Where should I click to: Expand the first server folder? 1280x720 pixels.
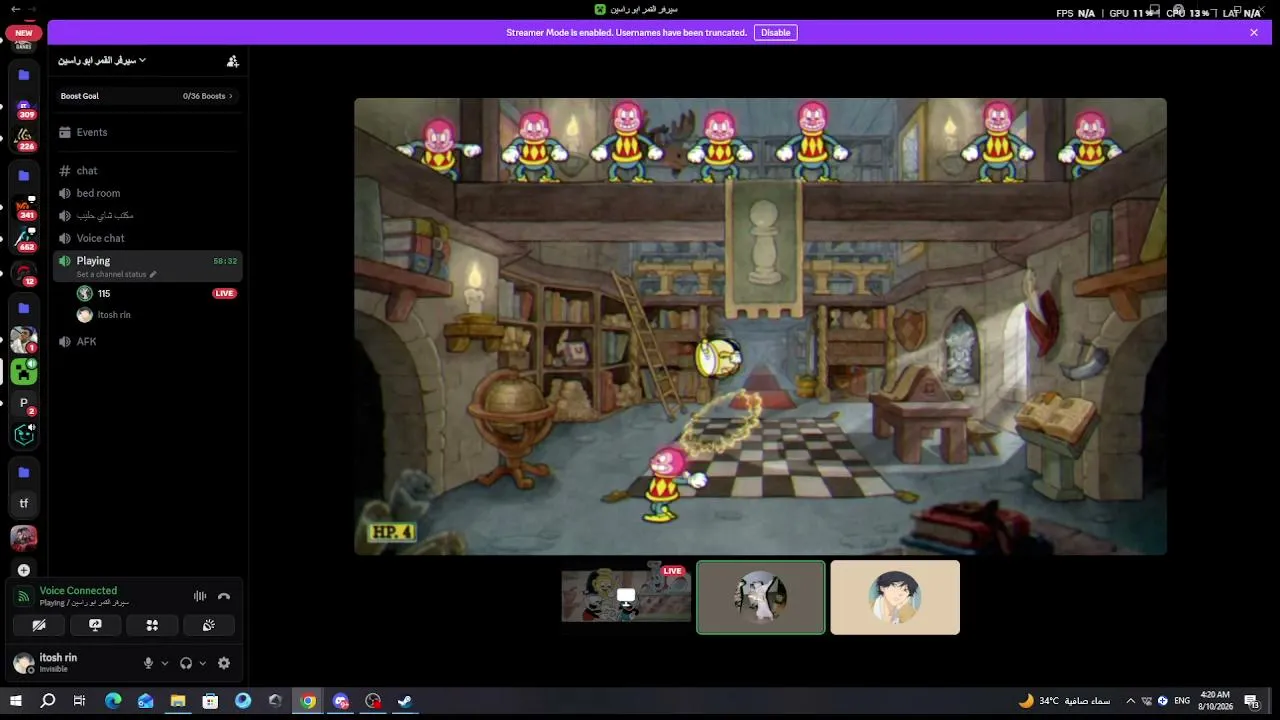(x=24, y=75)
